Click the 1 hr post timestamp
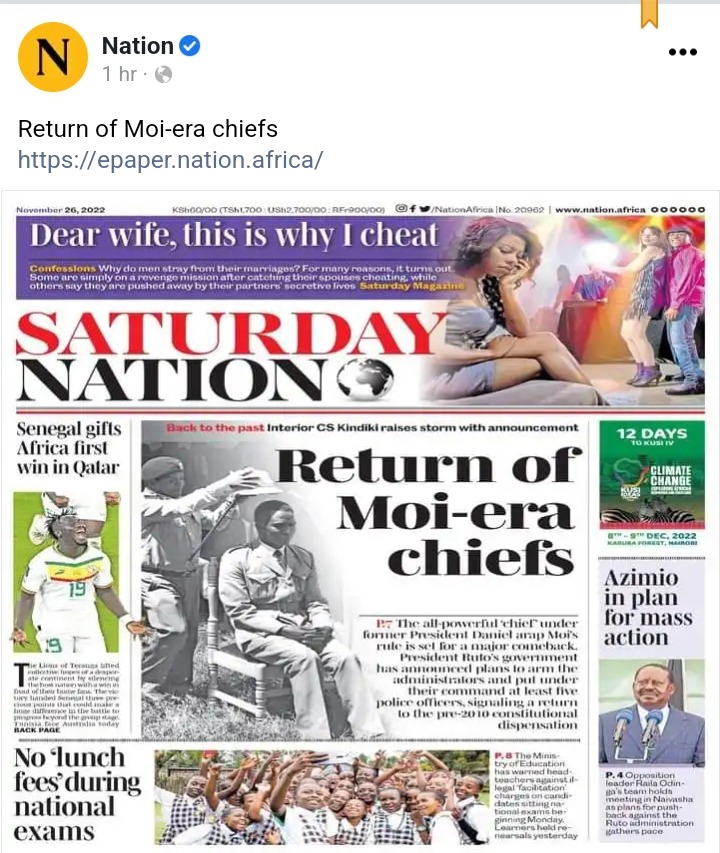 pos(119,74)
